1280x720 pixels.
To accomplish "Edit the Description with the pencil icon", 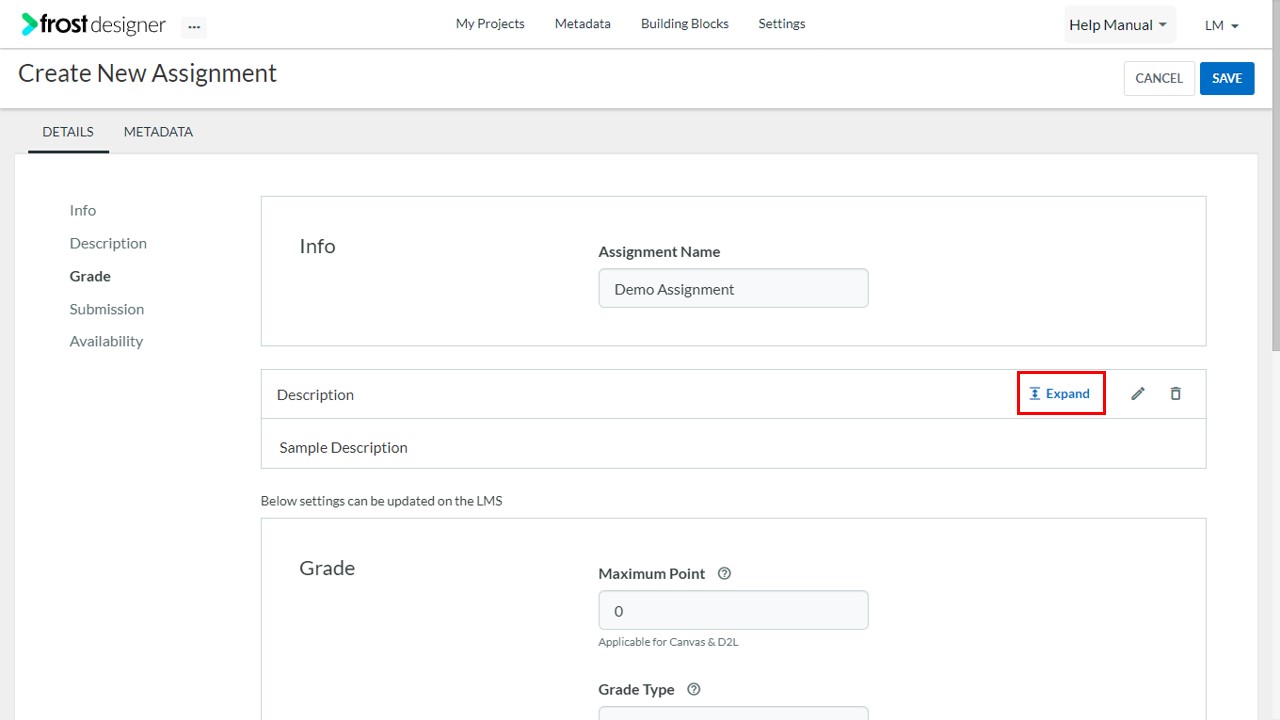I will click(x=1137, y=394).
